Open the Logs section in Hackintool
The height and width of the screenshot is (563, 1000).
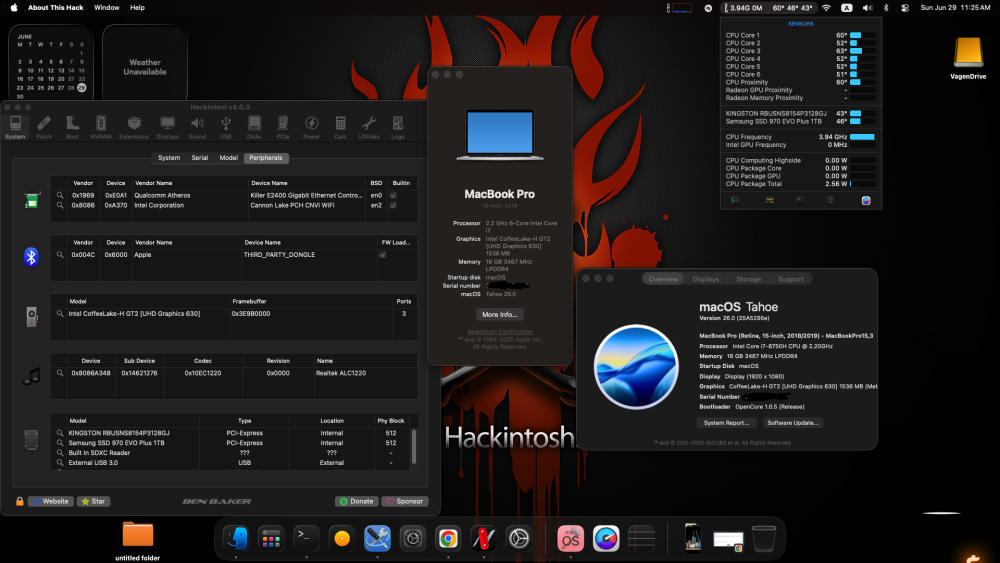398,127
